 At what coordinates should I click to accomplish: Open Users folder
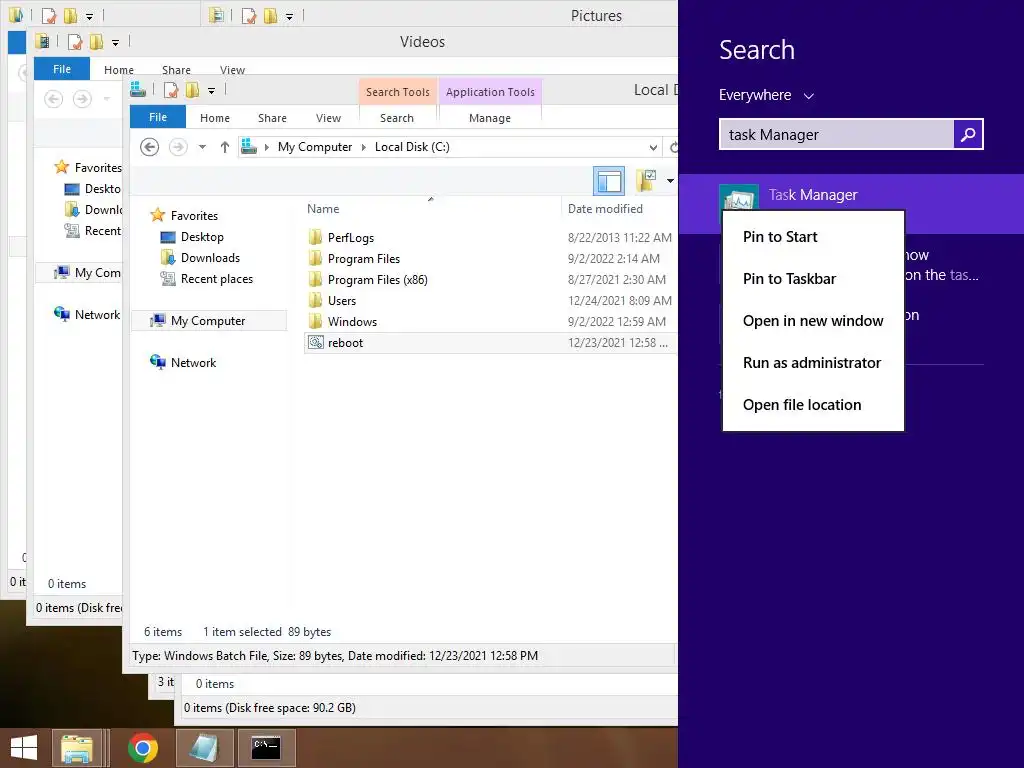pyautogui.click(x=342, y=301)
